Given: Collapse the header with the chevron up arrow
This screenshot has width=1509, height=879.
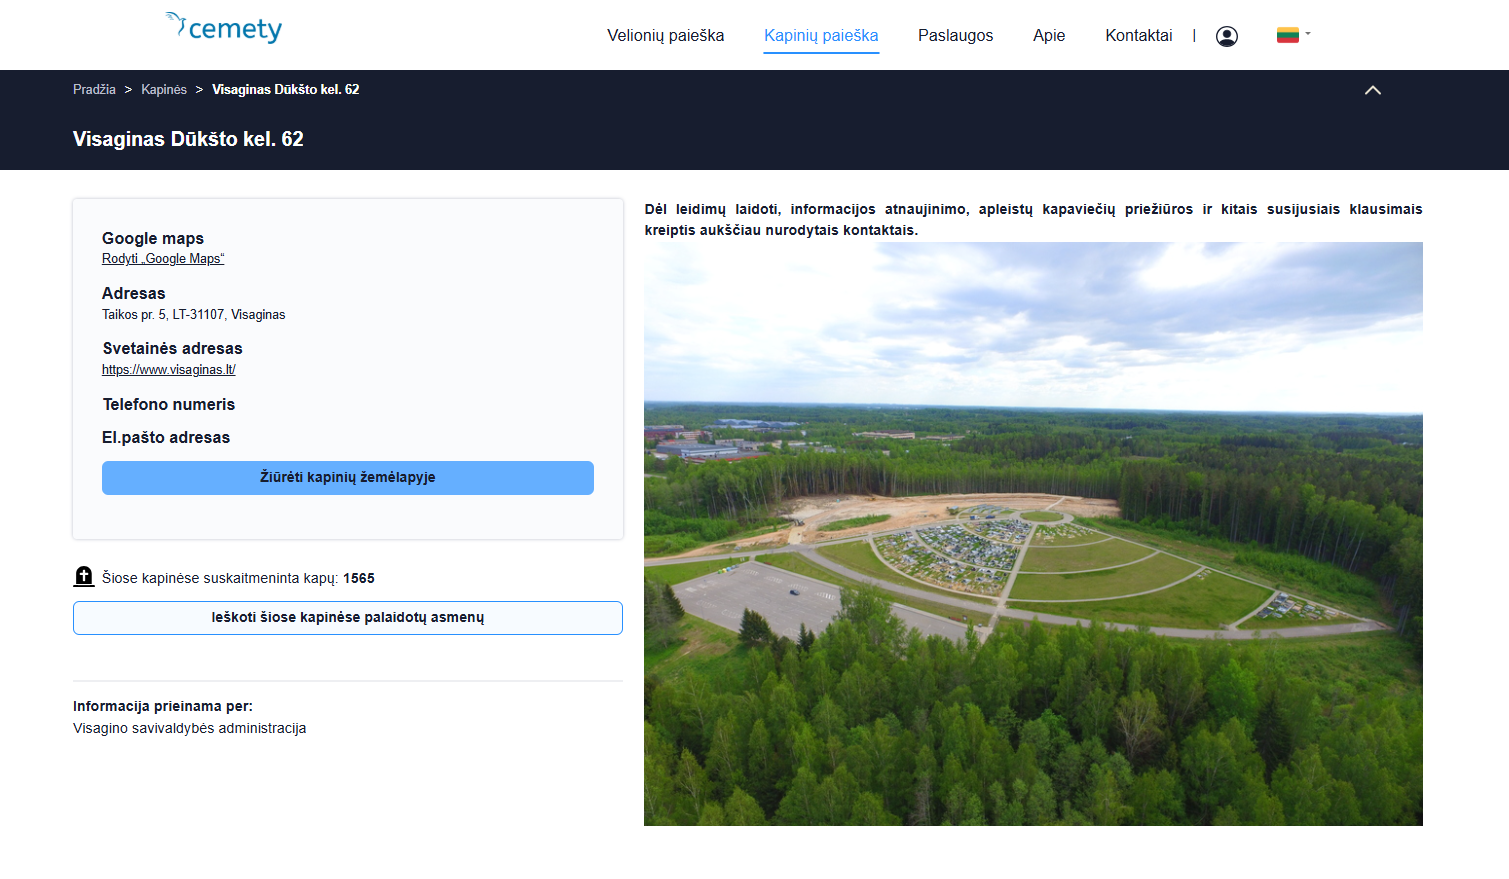Looking at the screenshot, I should [1373, 90].
